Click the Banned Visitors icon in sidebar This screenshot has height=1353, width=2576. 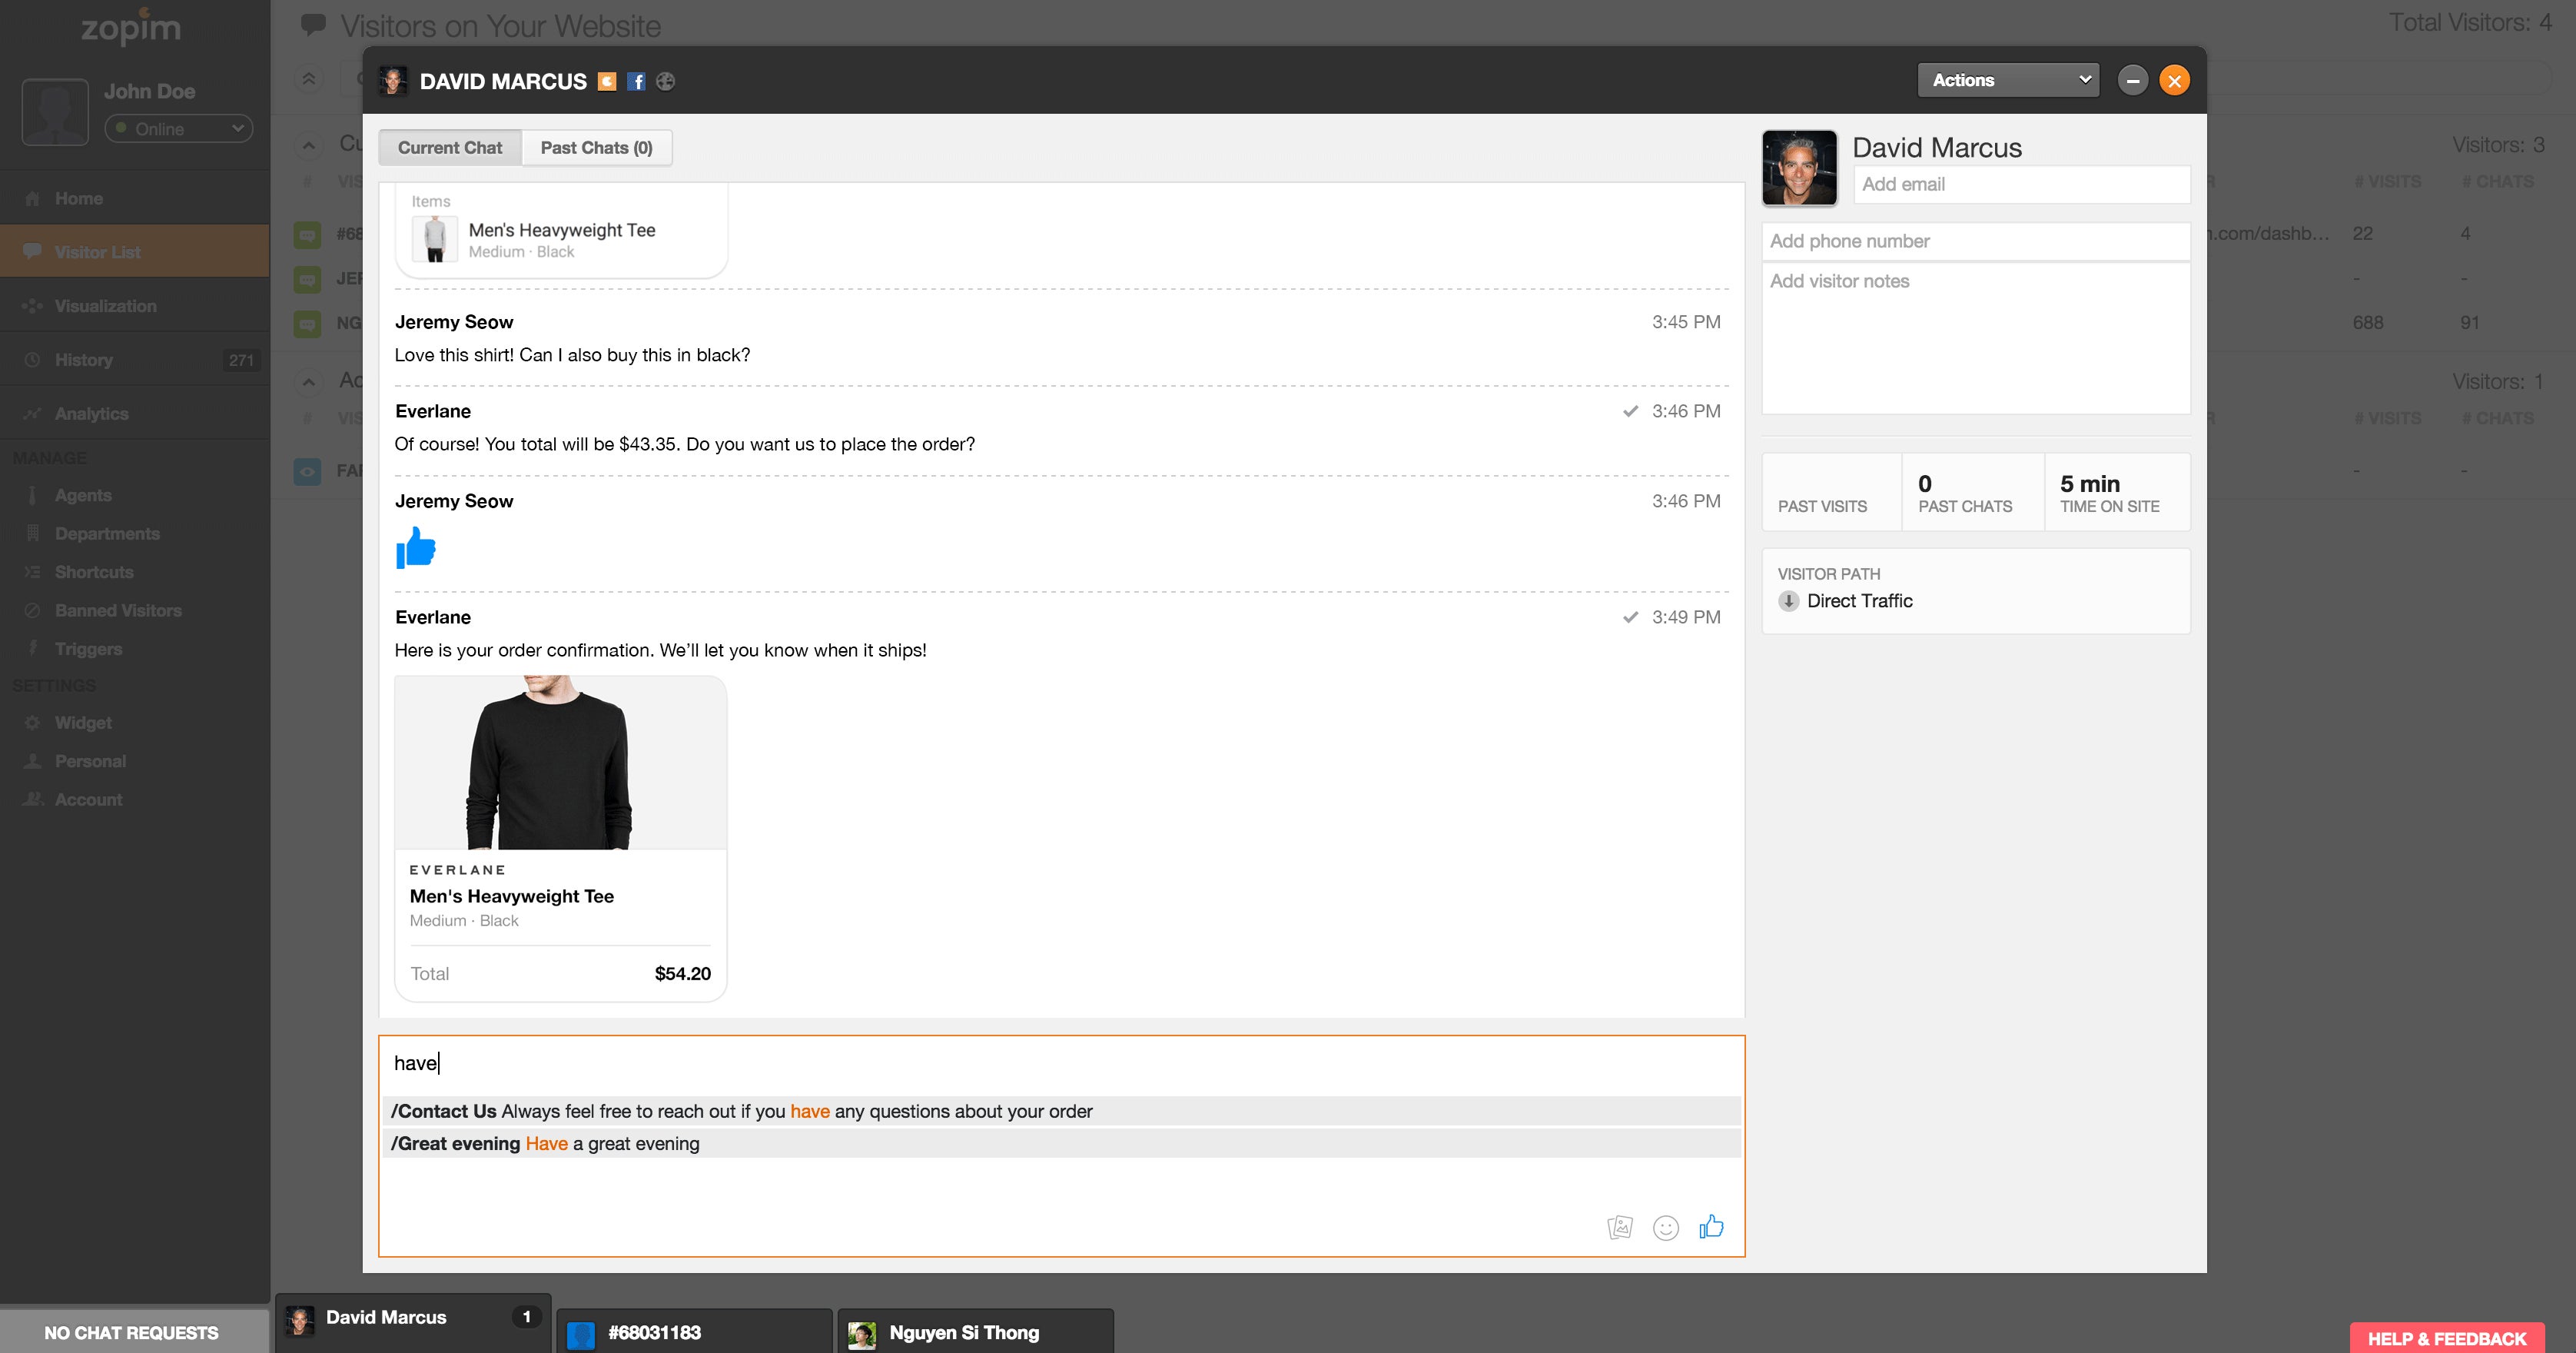(x=32, y=610)
